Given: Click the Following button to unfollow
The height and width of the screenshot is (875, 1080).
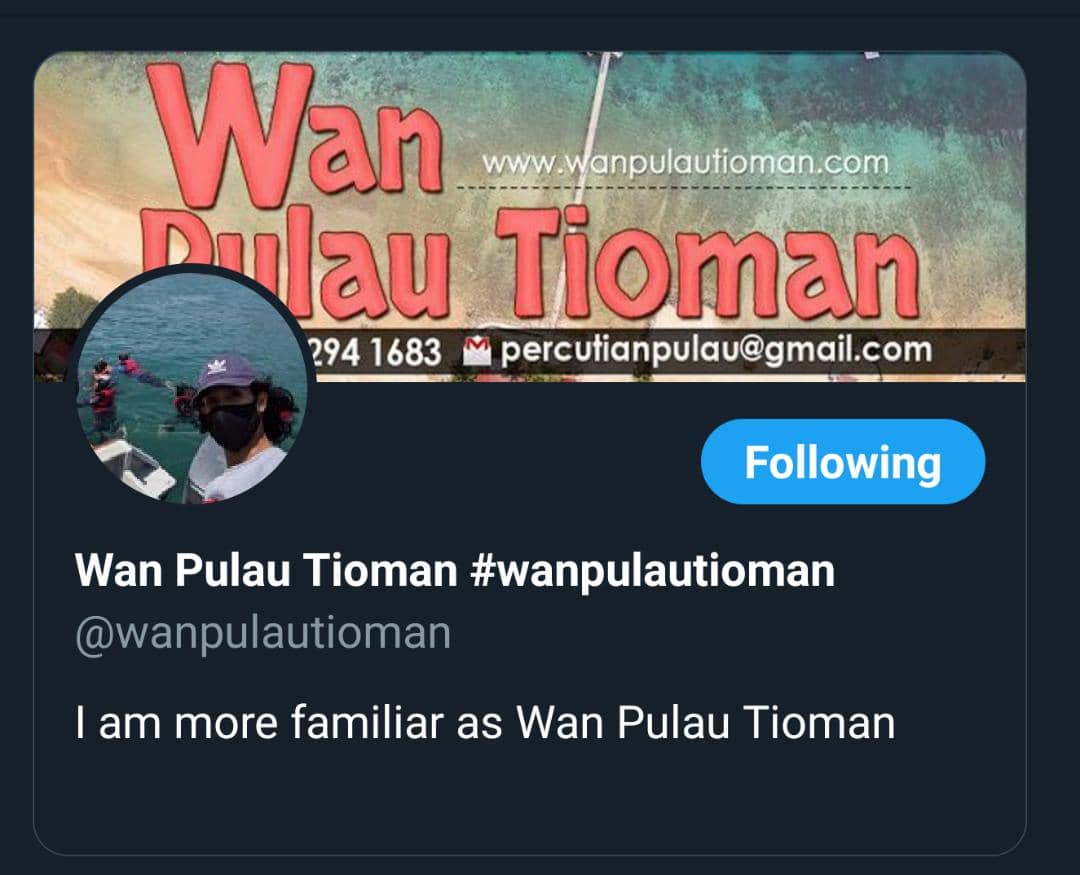Looking at the screenshot, I should [x=842, y=462].
